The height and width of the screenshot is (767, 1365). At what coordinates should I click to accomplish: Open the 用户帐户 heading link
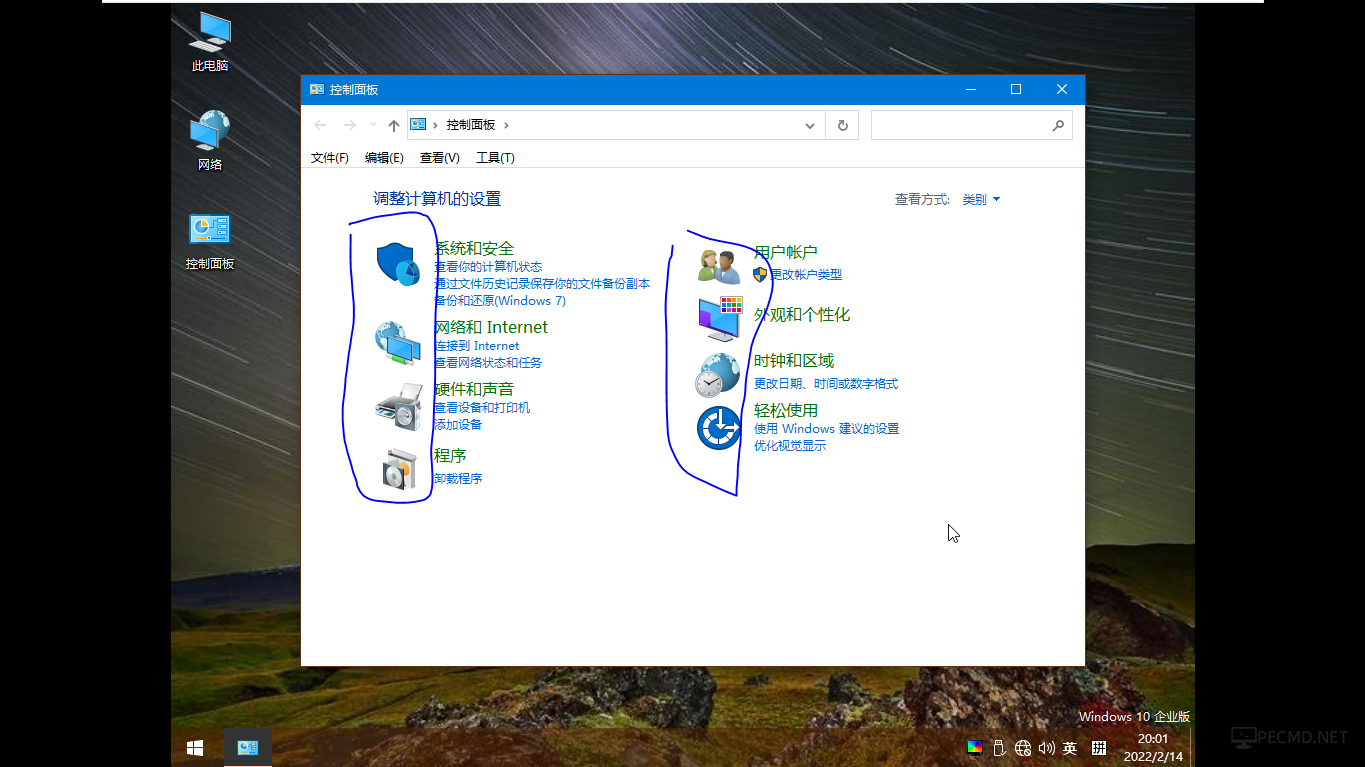(786, 253)
